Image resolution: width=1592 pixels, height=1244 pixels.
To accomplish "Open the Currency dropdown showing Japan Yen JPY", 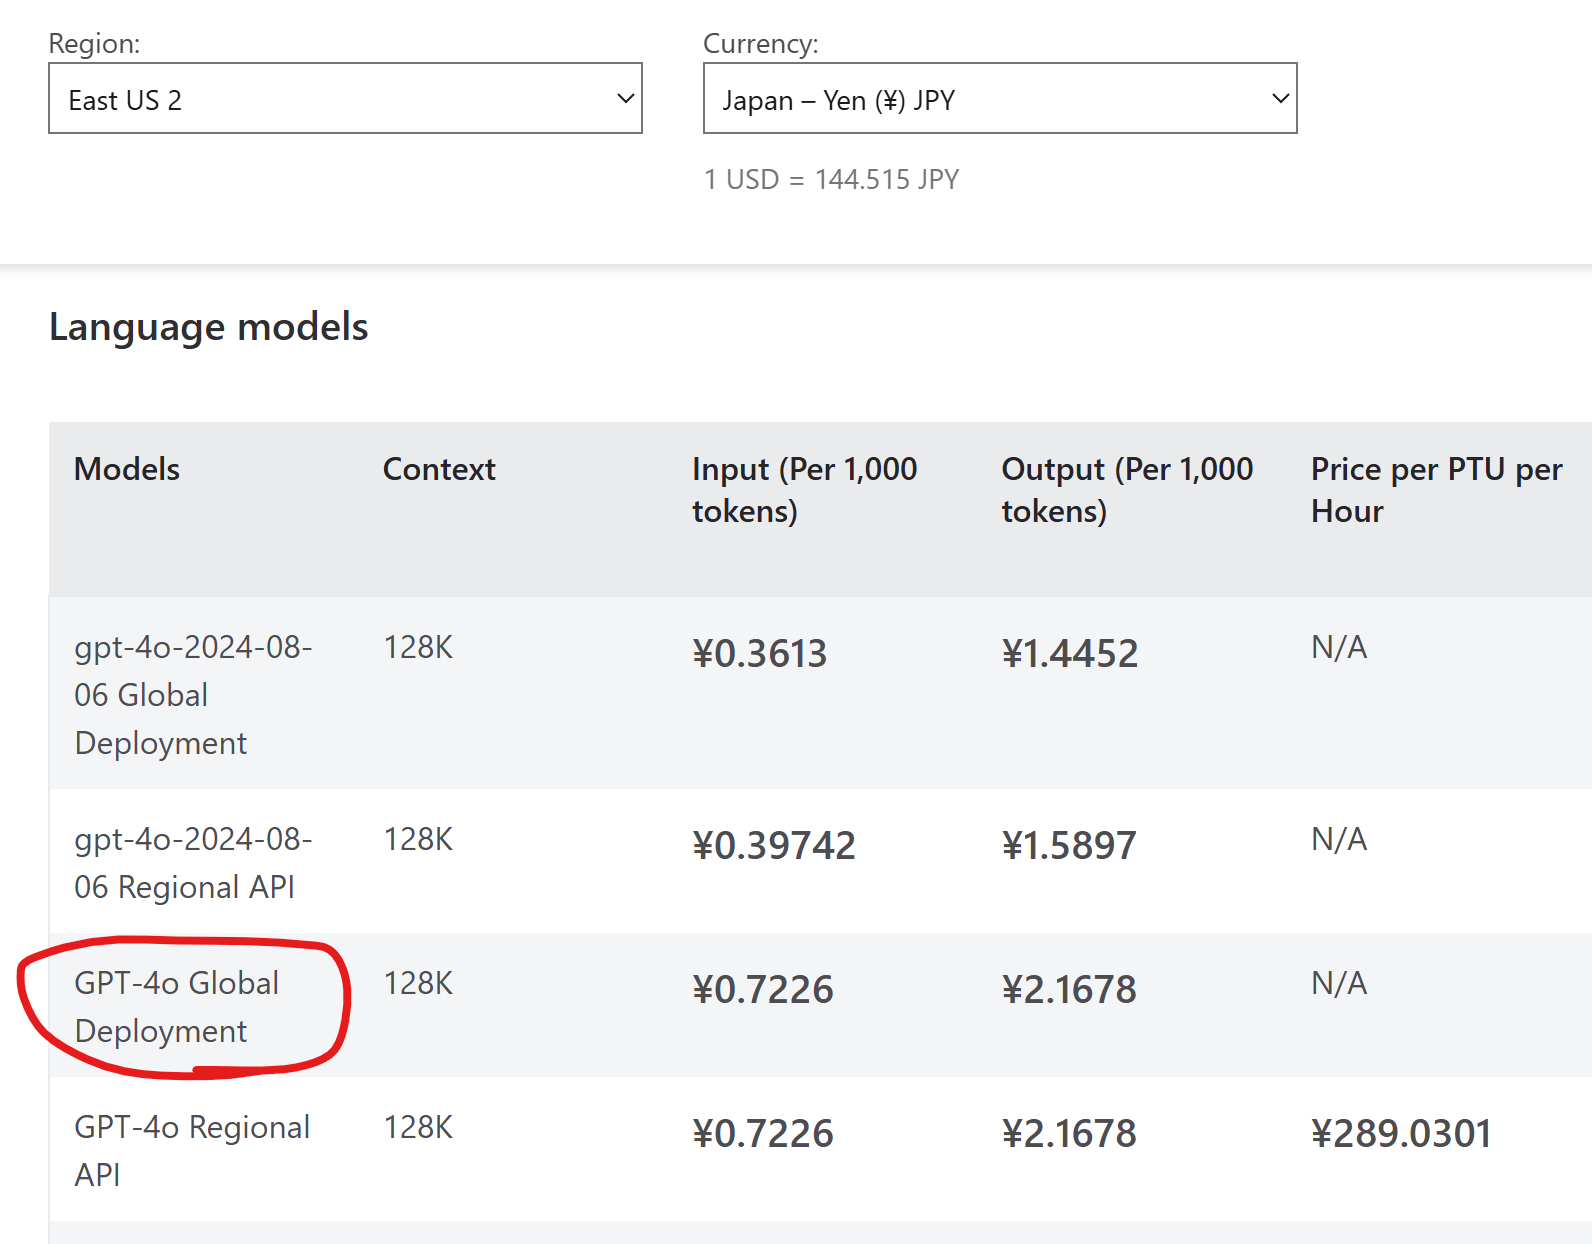I will pos(1000,98).
